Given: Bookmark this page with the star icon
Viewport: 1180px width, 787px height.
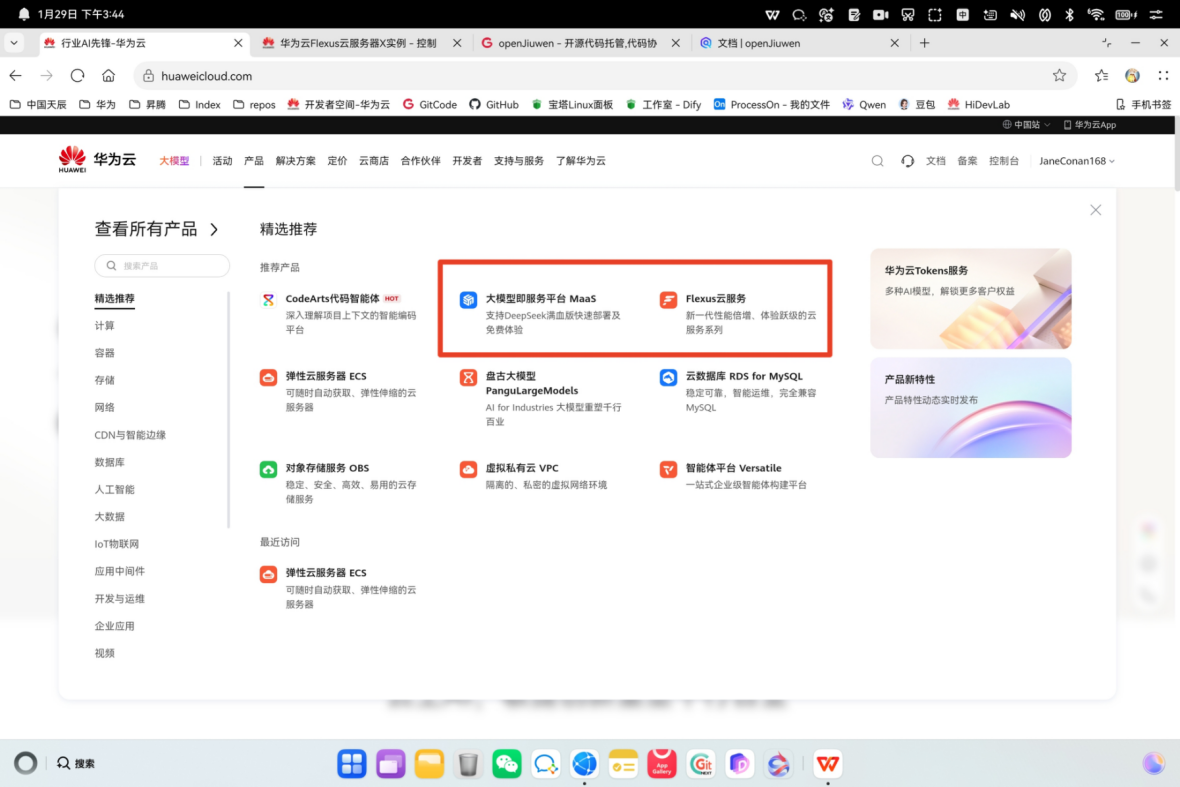Looking at the screenshot, I should 1060,75.
